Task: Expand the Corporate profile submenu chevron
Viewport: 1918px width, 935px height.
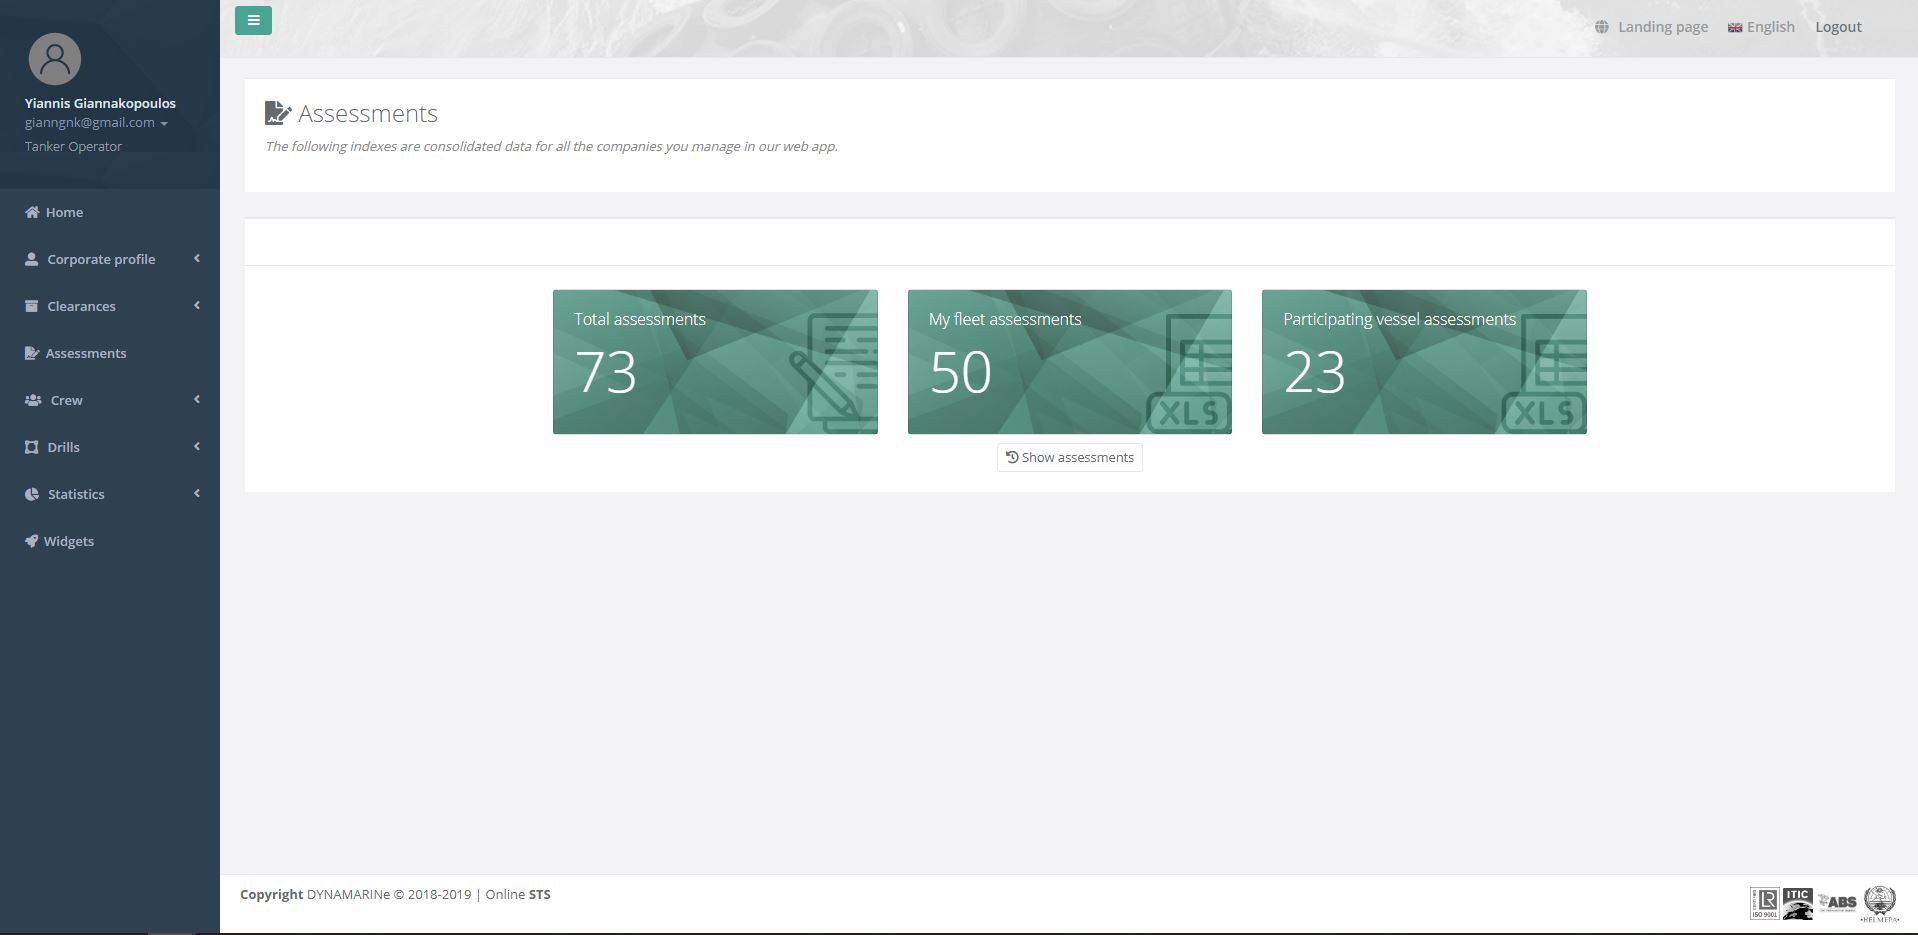Action: tap(196, 258)
